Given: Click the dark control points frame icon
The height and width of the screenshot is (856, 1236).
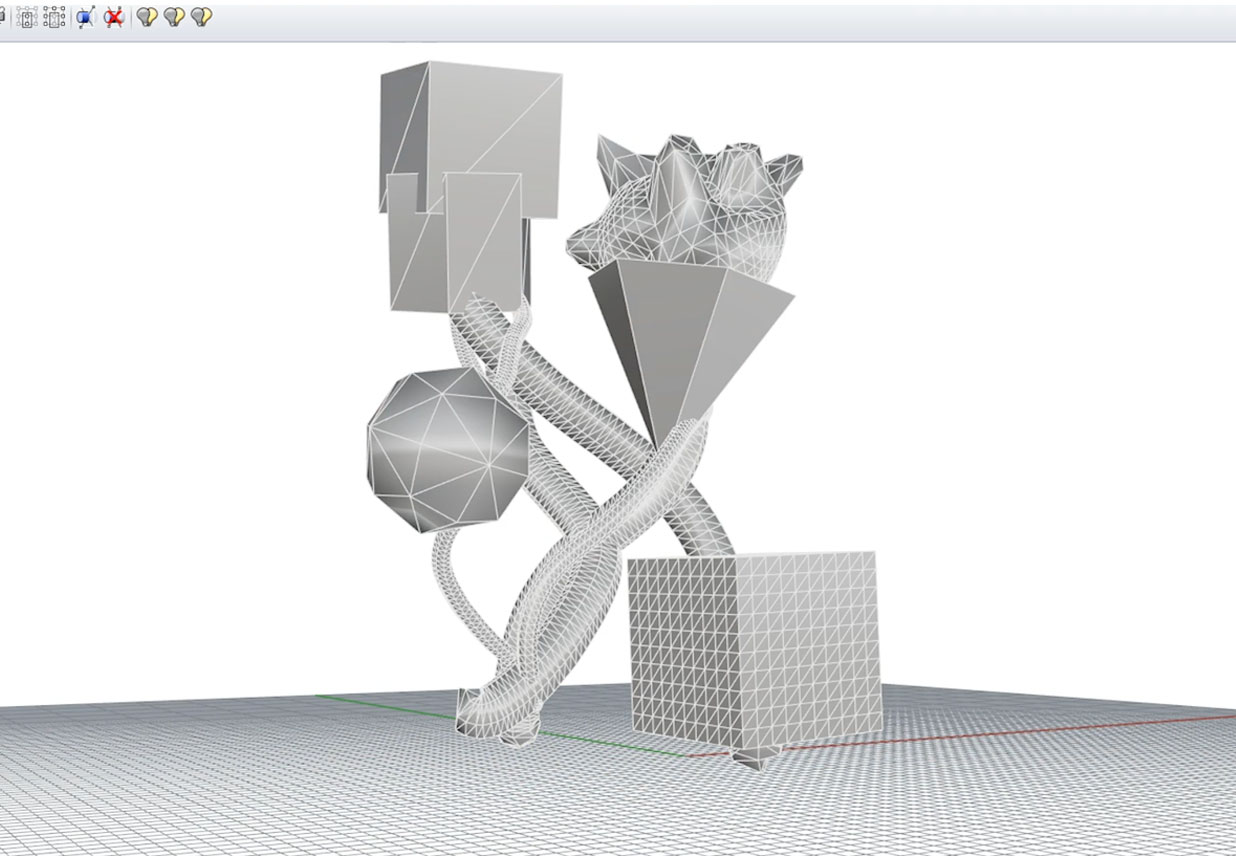Looking at the screenshot, I should (x=54, y=17).
